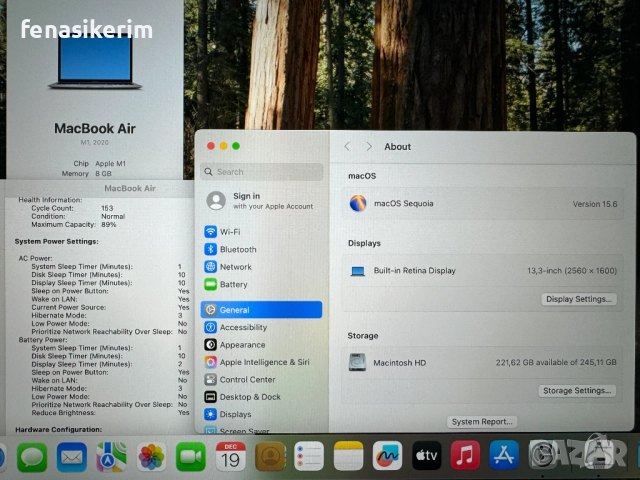This screenshot has width=640, height=480.
Task: Launch FaceTime from the Dock
Action: (191, 457)
